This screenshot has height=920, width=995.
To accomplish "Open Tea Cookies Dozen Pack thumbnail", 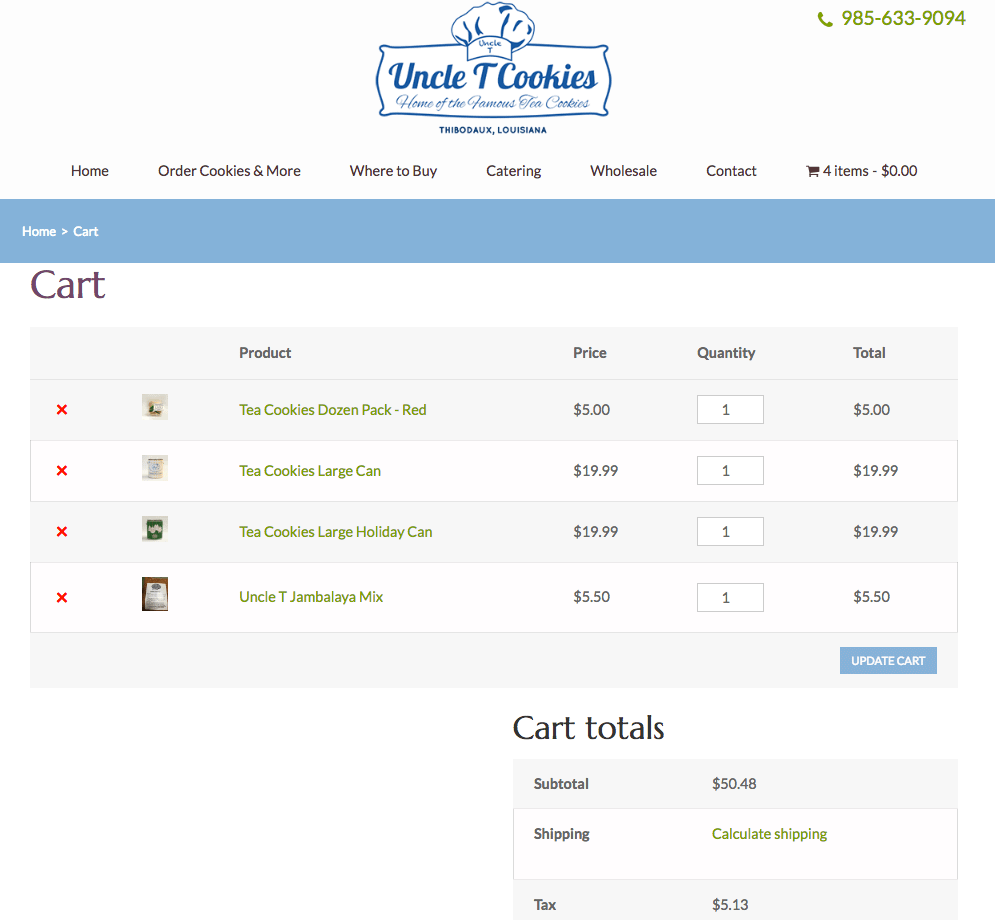I will pos(155,407).
